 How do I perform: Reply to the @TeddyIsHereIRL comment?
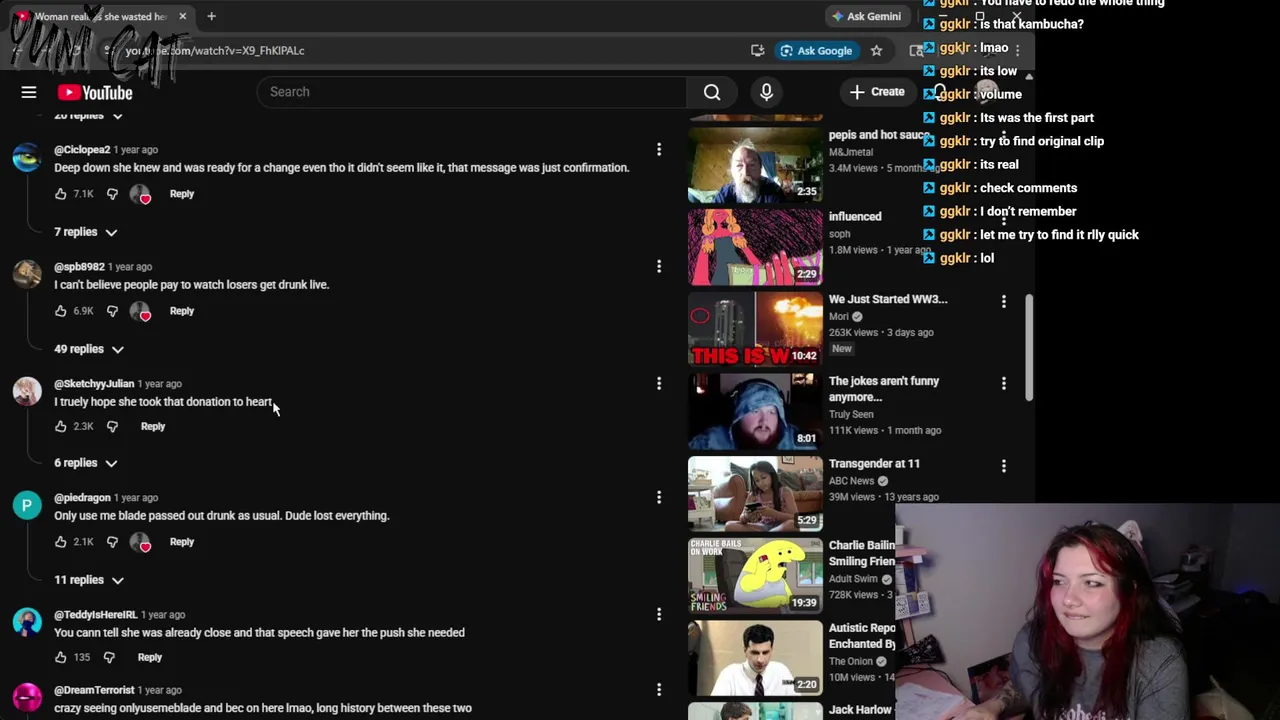[x=149, y=657]
